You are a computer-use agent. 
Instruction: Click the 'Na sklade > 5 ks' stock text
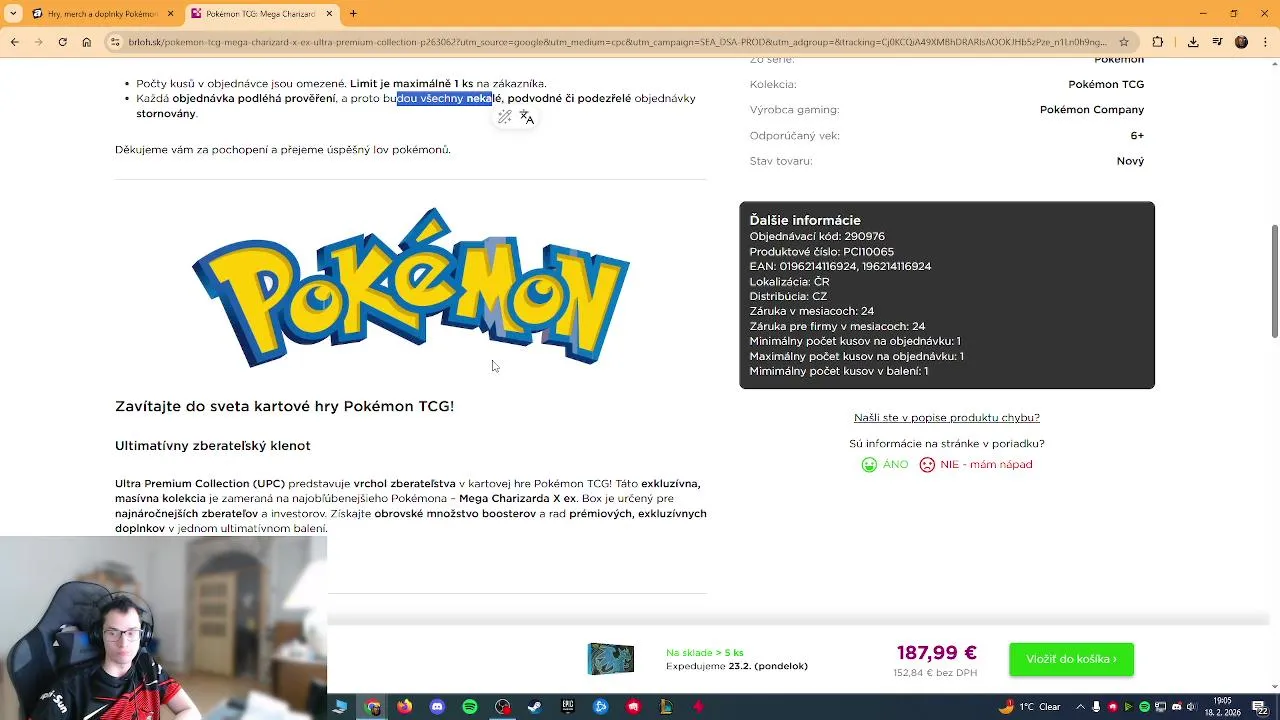(704, 653)
